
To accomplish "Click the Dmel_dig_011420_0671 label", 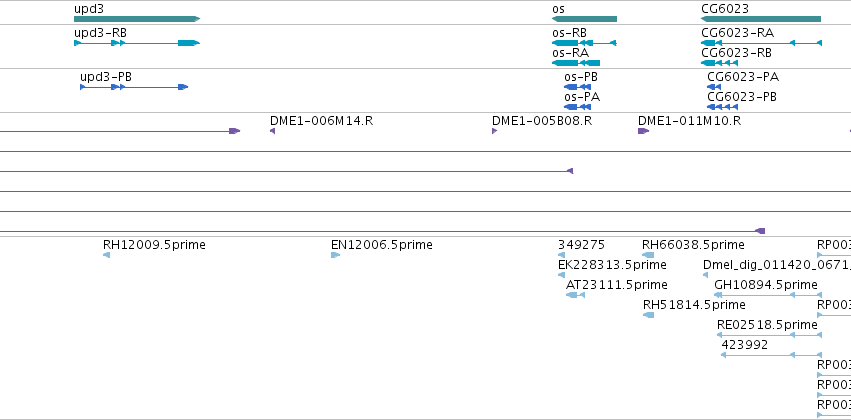I will click(x=777, y=265).
